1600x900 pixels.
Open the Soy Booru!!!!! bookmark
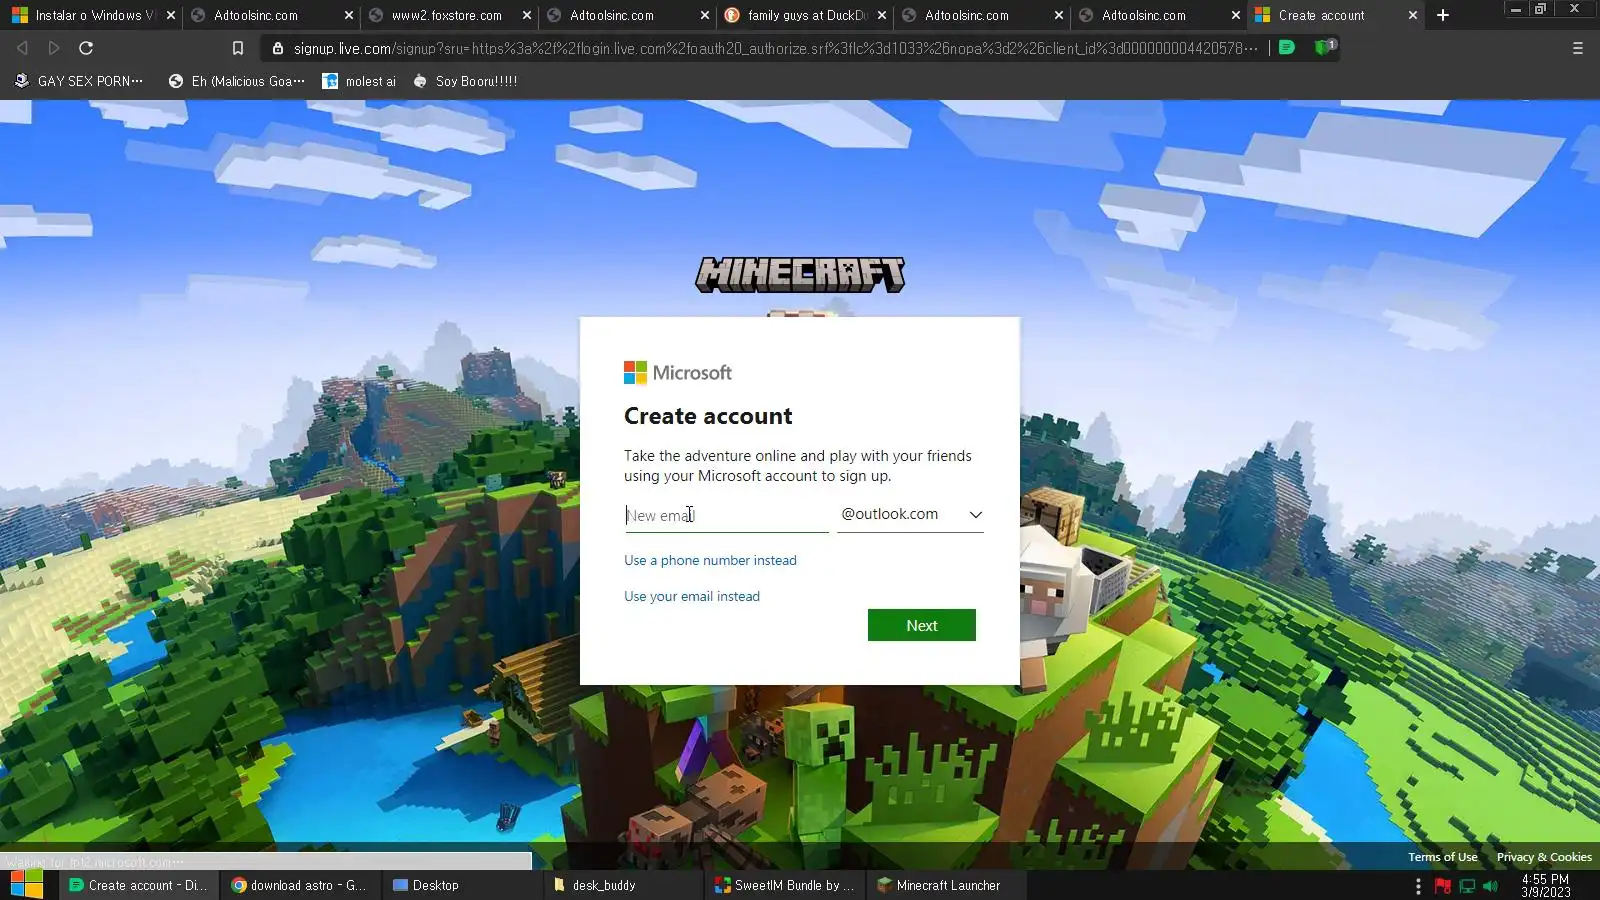[466, 81]
